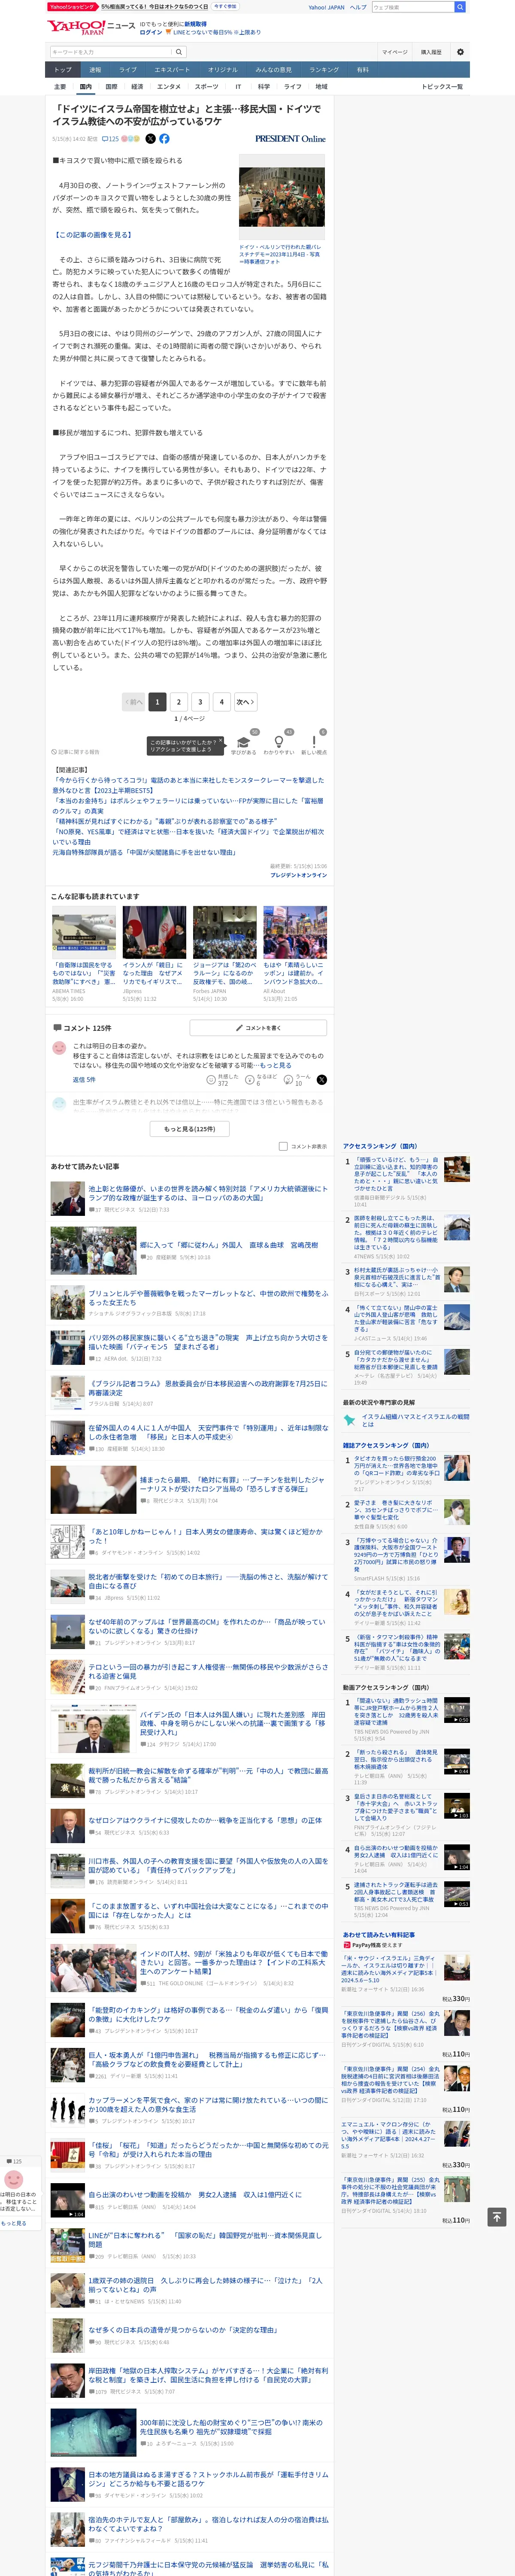515x2576 pixels.
Task: Click the scroll-to-top arrow button
Action: pos(496,2217)
